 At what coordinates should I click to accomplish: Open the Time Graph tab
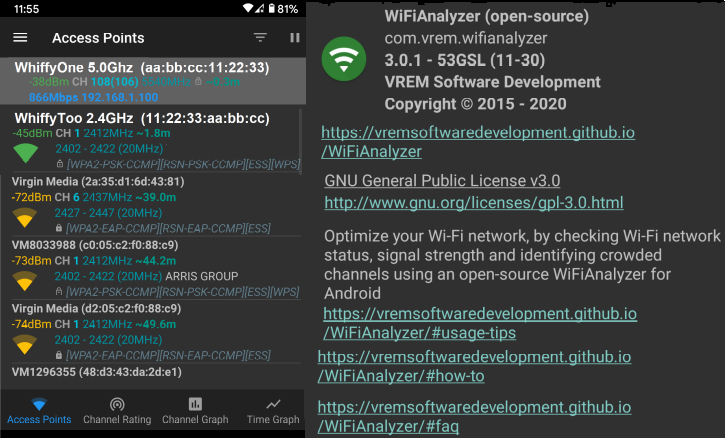273,411
